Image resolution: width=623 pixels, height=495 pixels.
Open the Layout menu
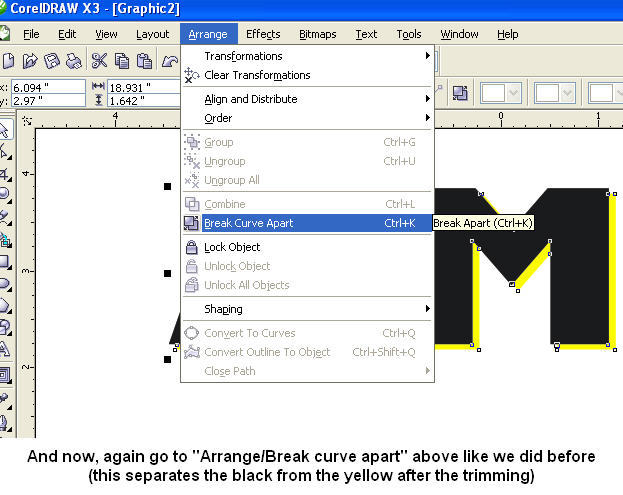pos(153,34)
